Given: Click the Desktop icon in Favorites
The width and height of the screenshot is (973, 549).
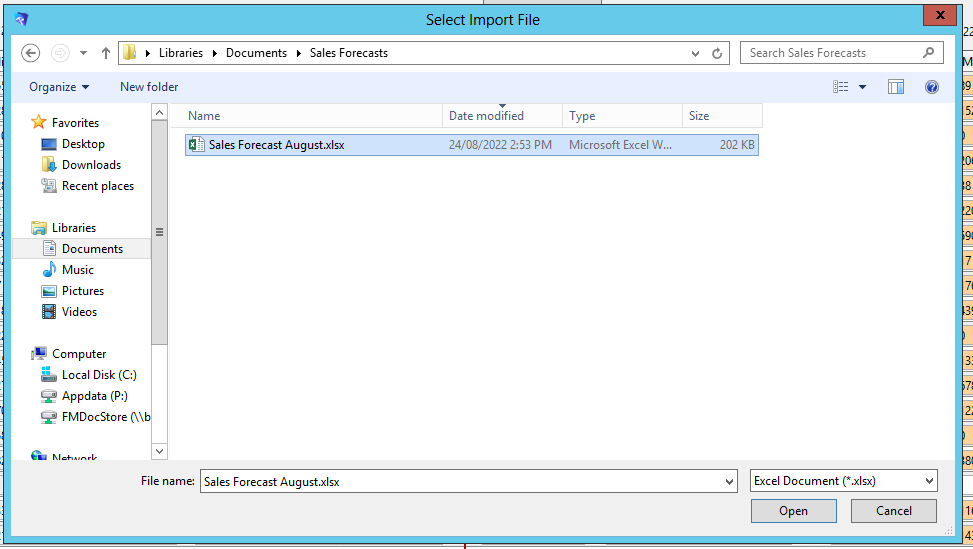Looking at the screenshot, I should [49, 145].
